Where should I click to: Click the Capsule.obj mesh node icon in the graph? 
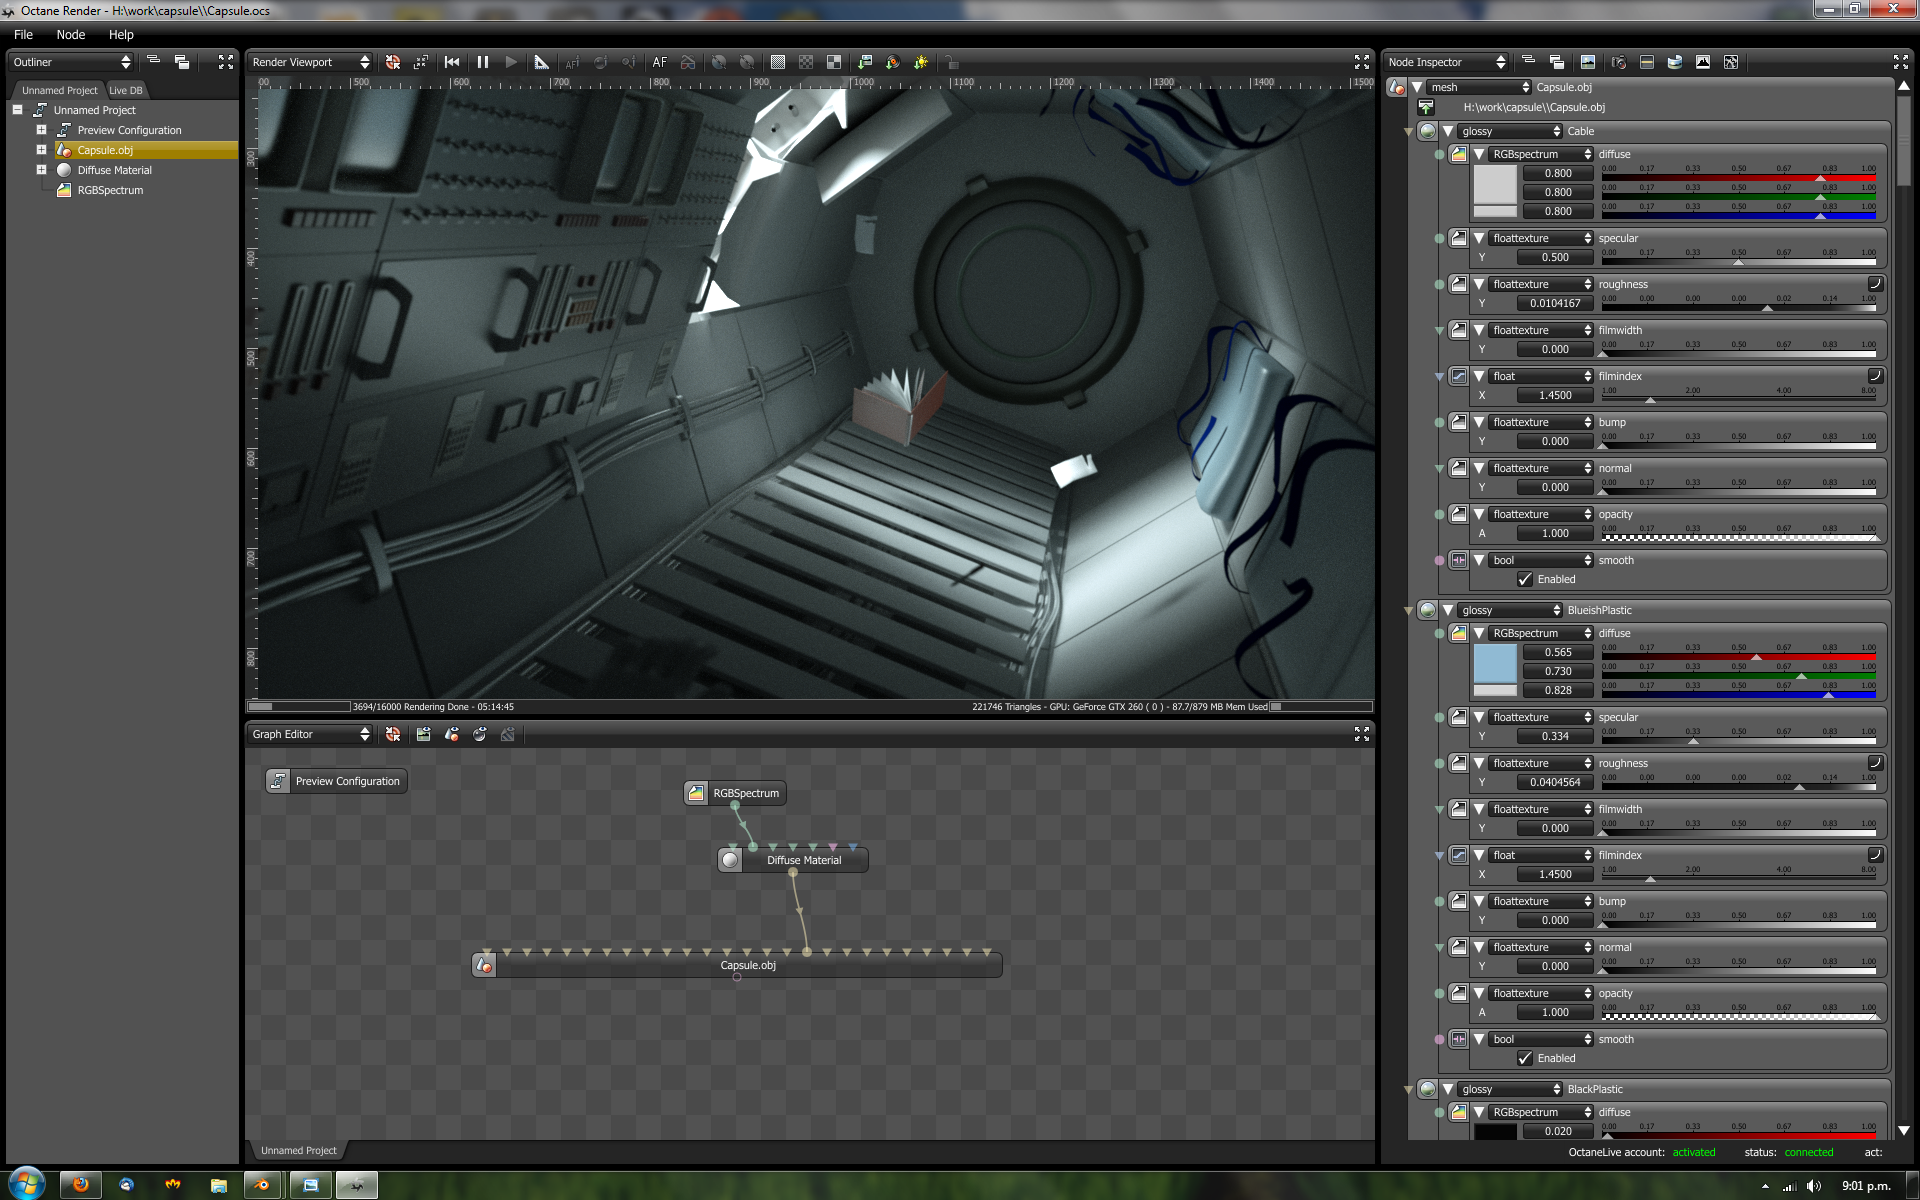coord(485,965)
